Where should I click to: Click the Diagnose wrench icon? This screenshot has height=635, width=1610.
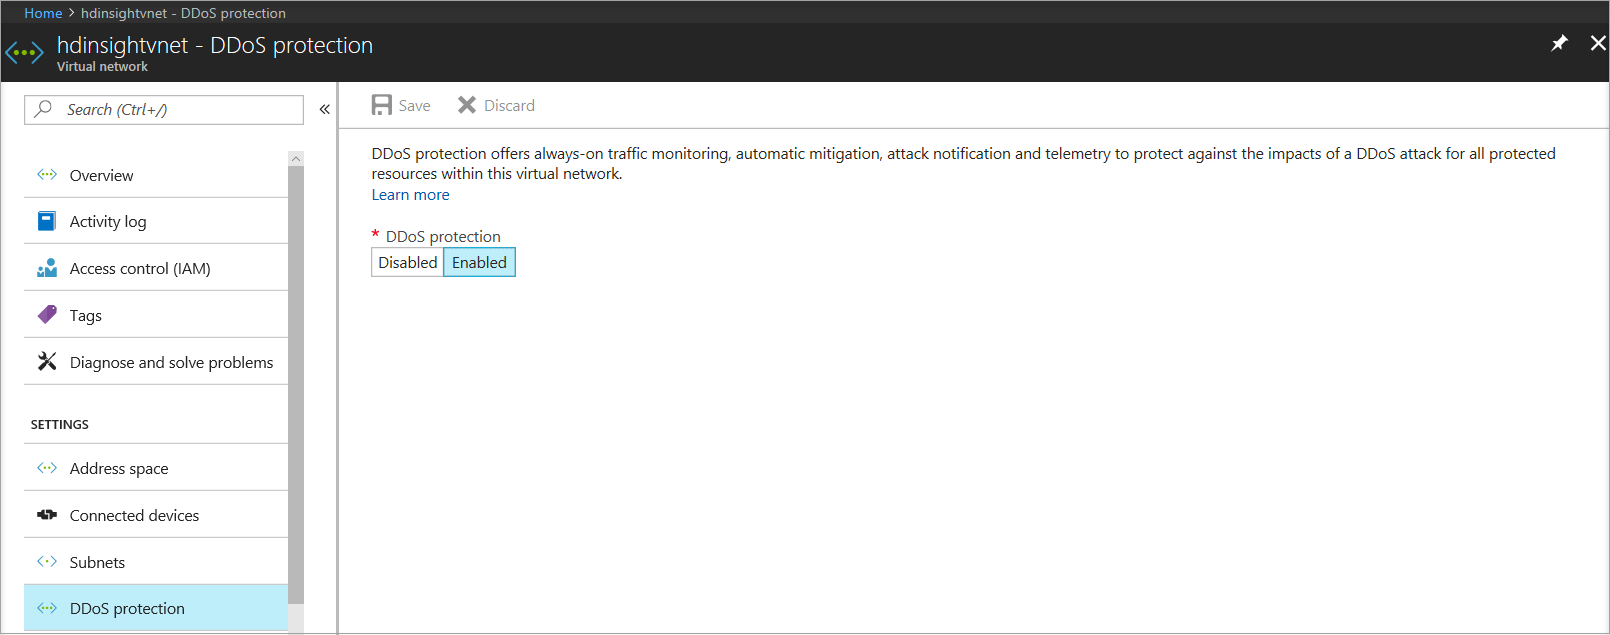47,361
